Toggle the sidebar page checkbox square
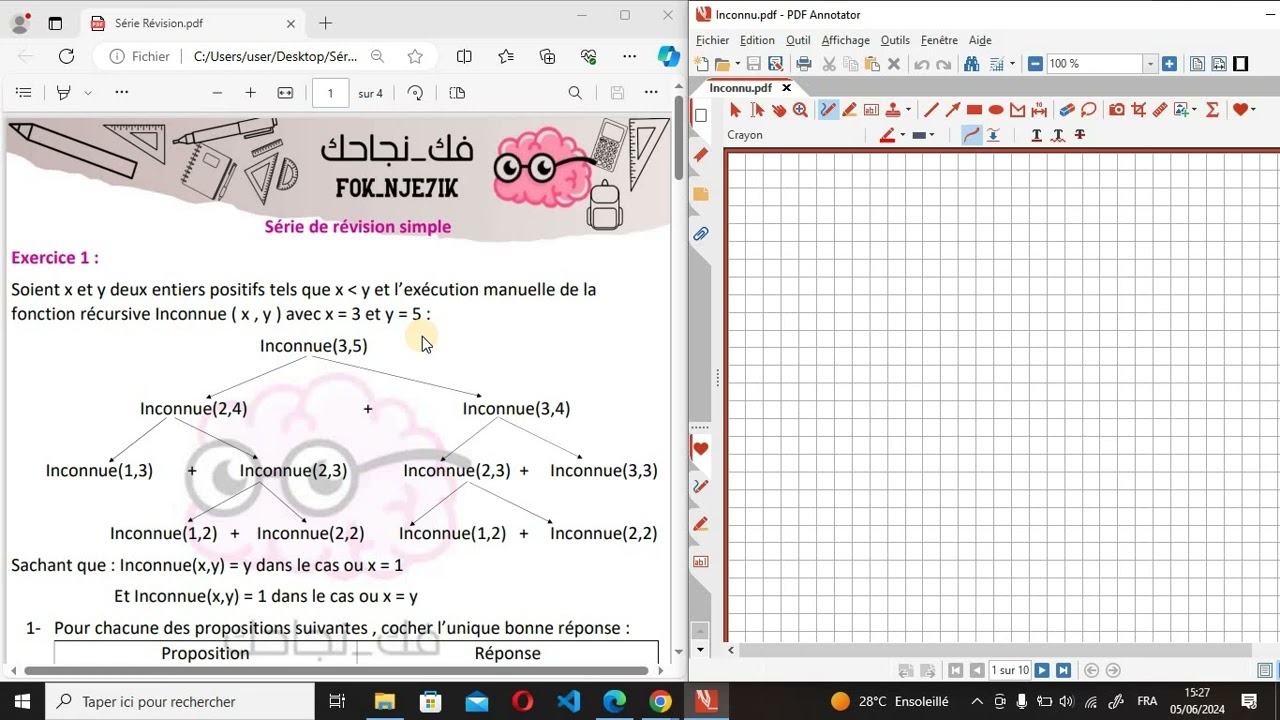1280x720 pixels. (x=701, y=116)
